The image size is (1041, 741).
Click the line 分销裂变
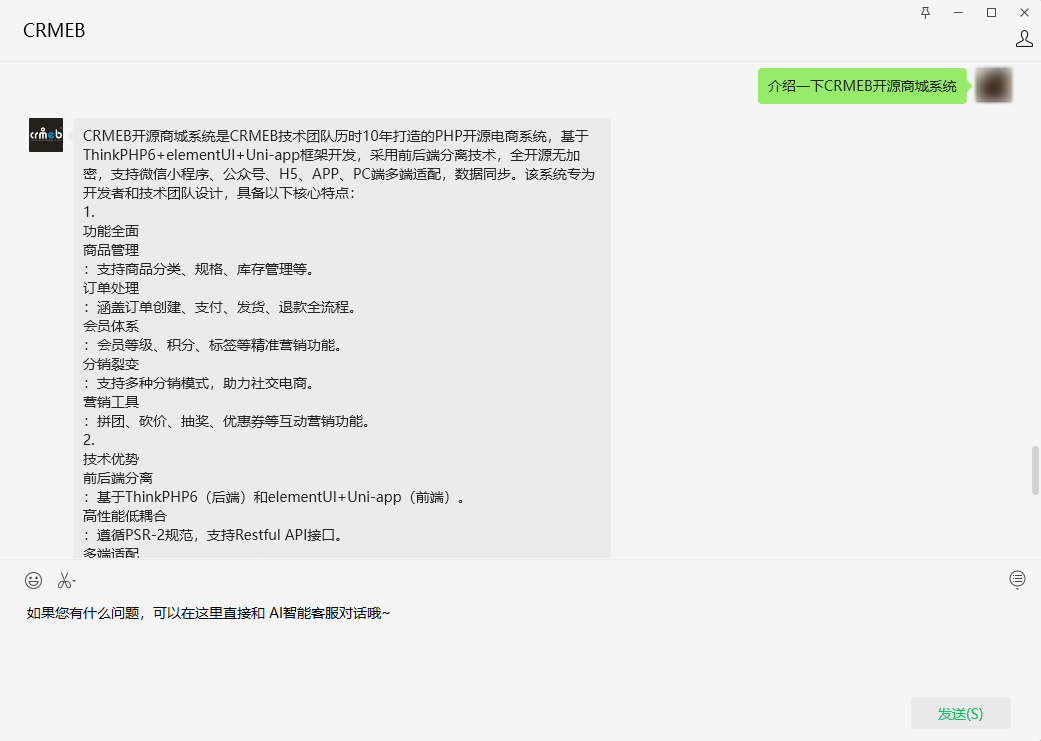[111, 364]
